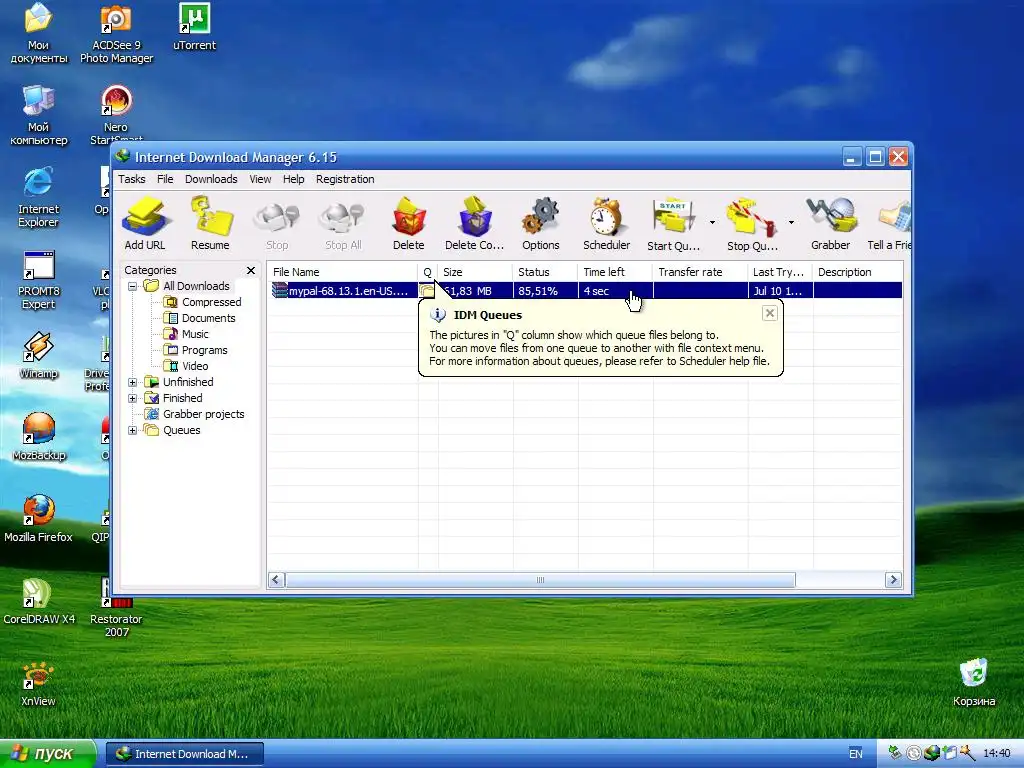Expand the Queues category

(x=133, y=430)
